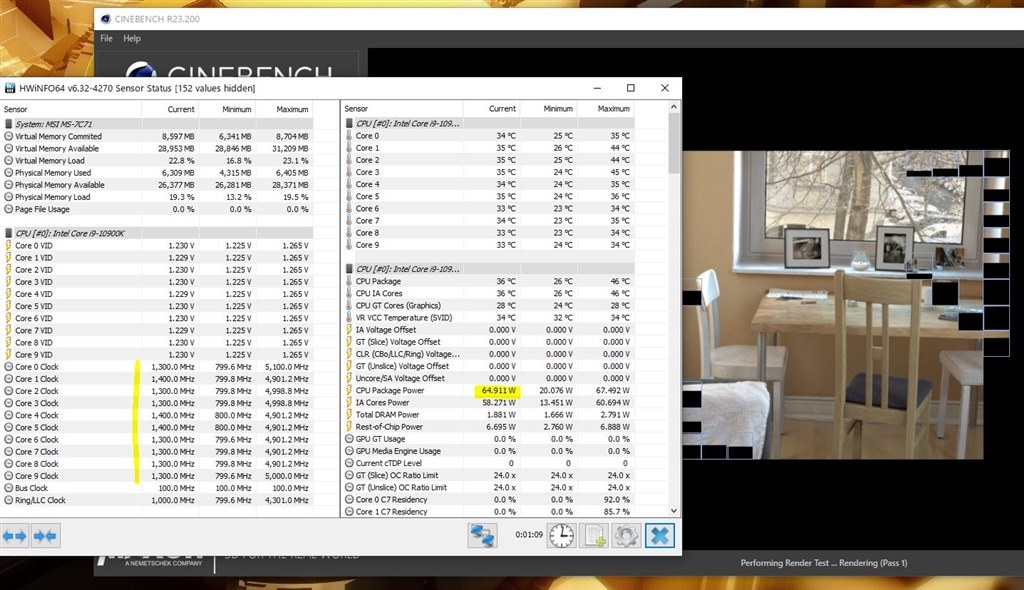Click the vertical scrollbar thumb in right panel
The width and height of the screenshot is (1024, 590).
click(x=674, y=143)
